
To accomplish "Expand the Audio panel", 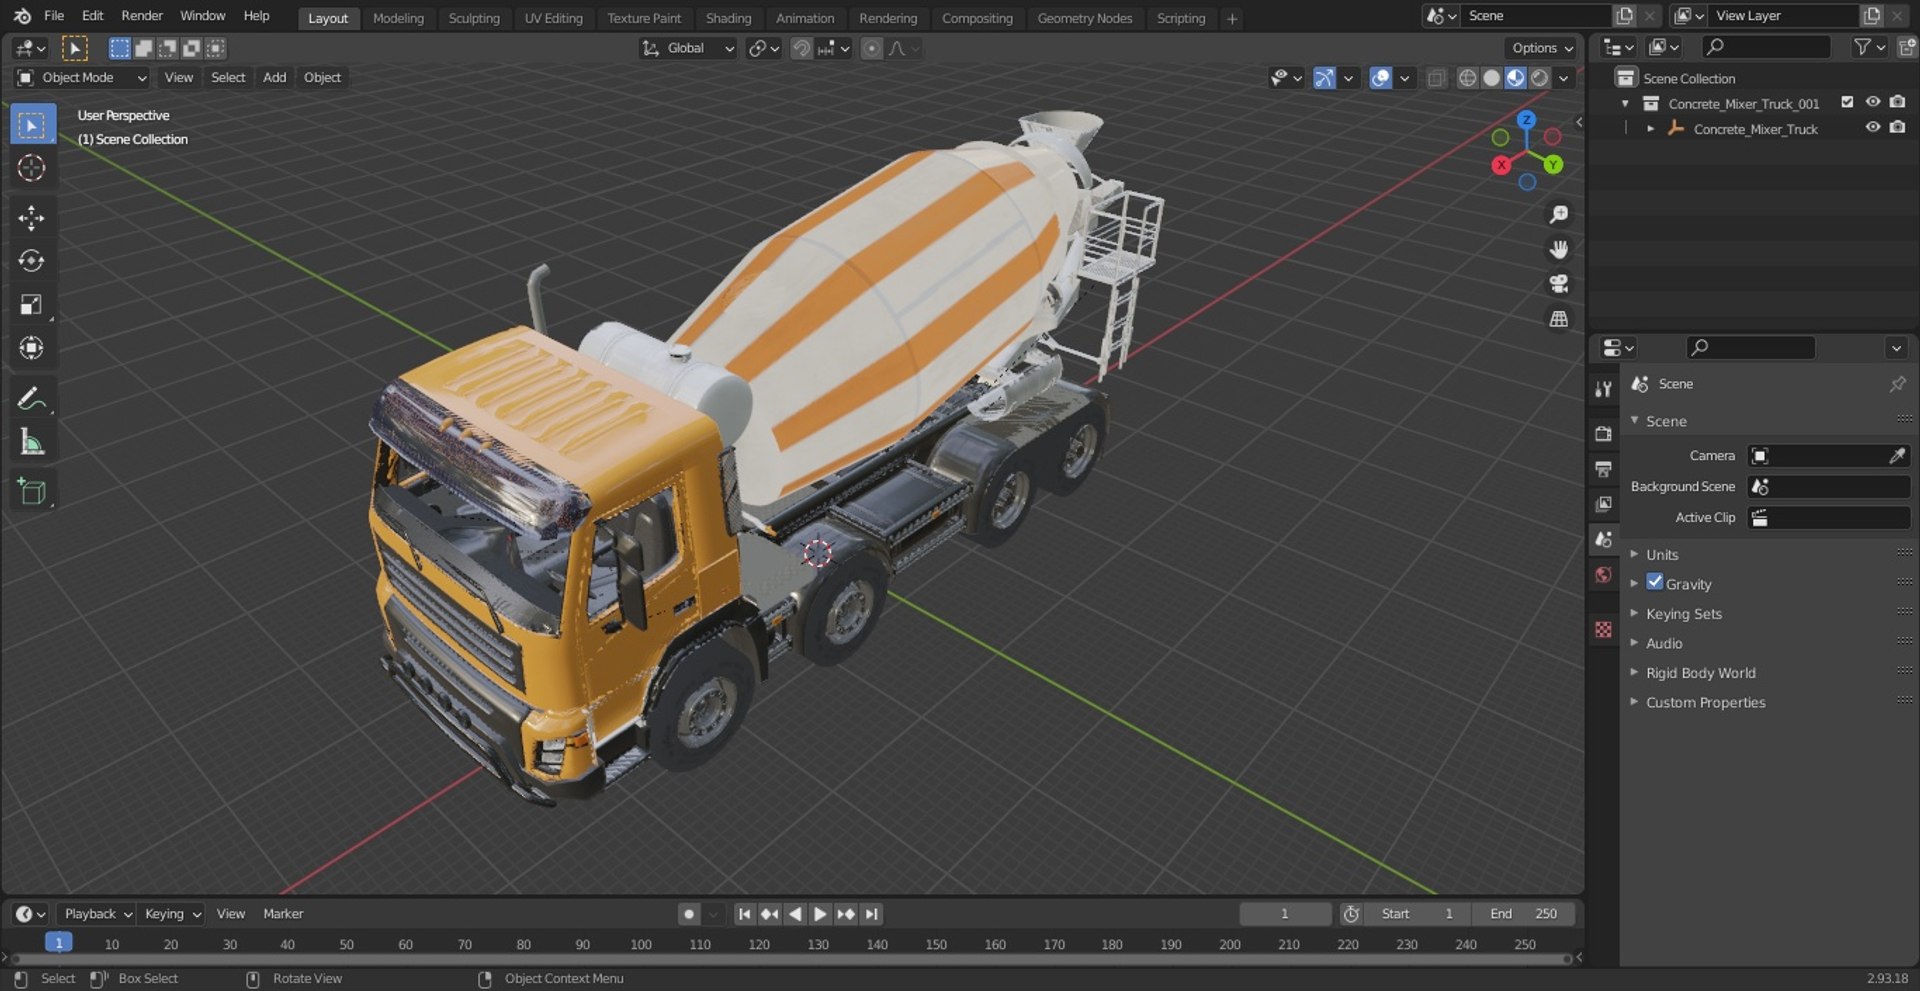I will 1664,643.
